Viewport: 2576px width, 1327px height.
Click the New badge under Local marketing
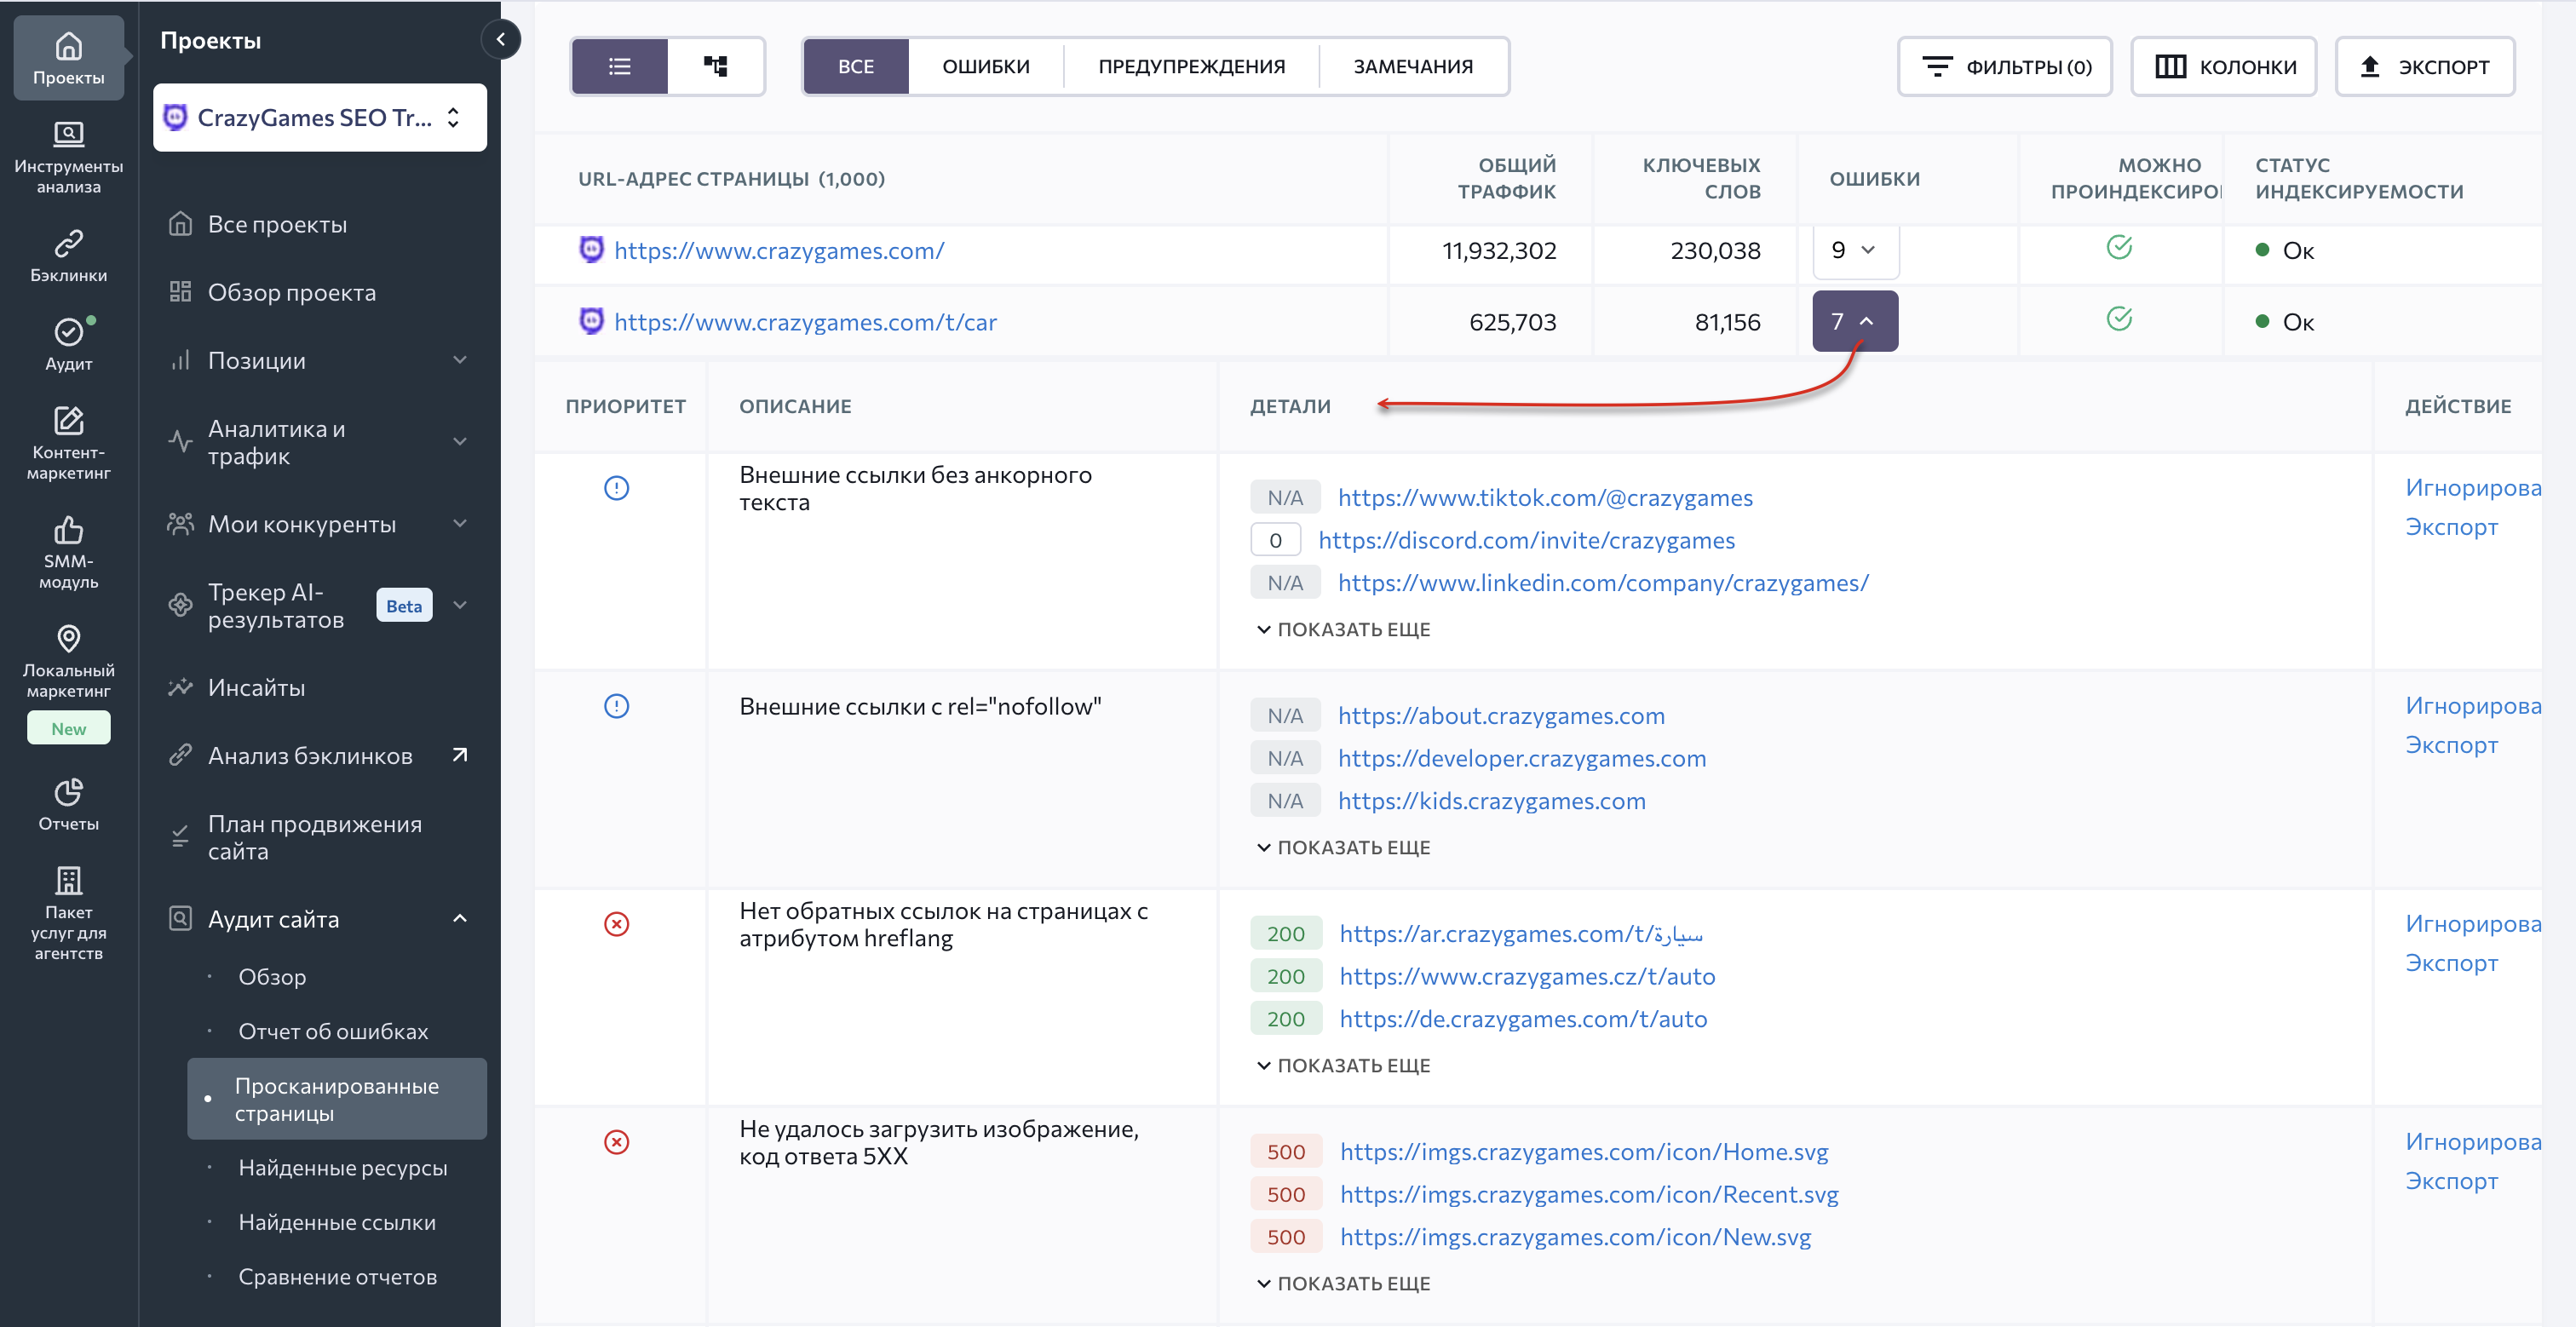[68, 728]
